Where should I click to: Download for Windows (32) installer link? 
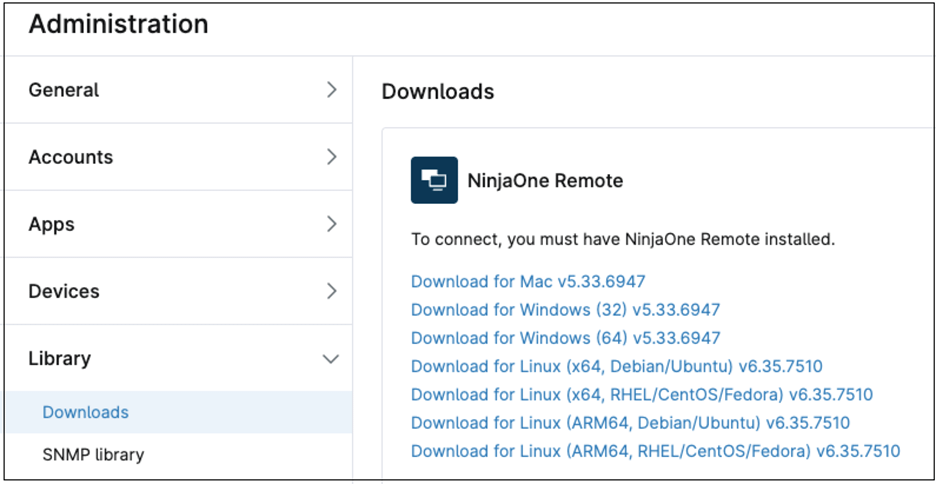[x=565, y=310]
